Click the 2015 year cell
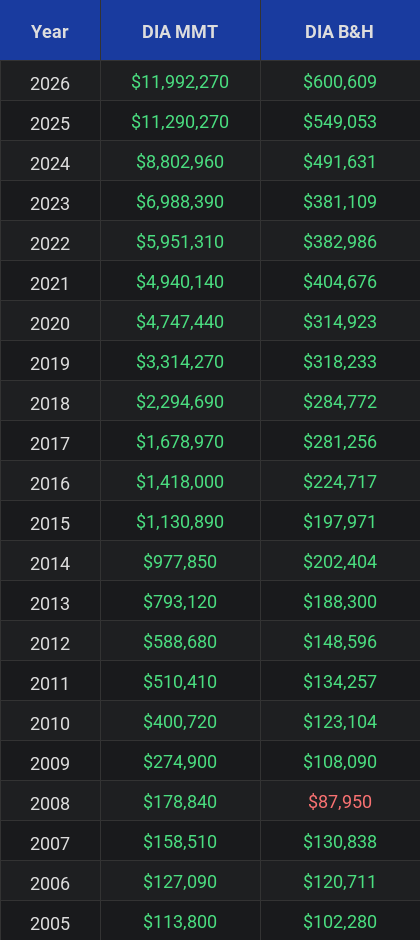420x940 pixels. [x=50, y=522]
